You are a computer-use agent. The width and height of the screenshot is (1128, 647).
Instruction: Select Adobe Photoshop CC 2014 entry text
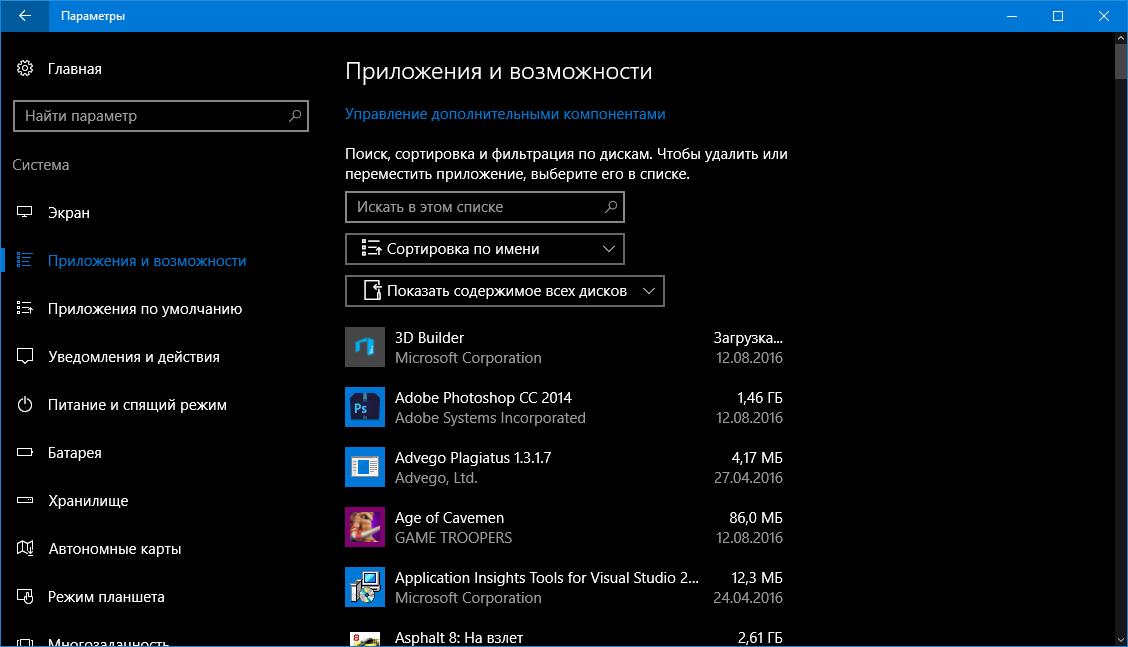pyautogui.click(x=483, y=397)
